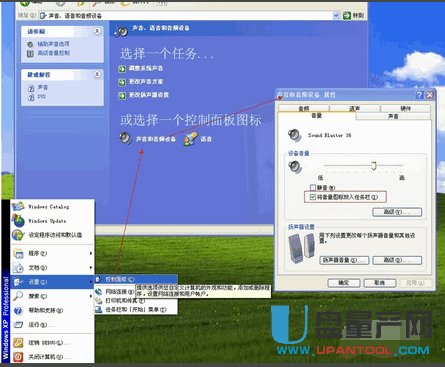Image resolution: width=445 pixels, height=367 pixels.
Task: Click the 打印机和传真 icon in the submenu
Action: (99, 301)
